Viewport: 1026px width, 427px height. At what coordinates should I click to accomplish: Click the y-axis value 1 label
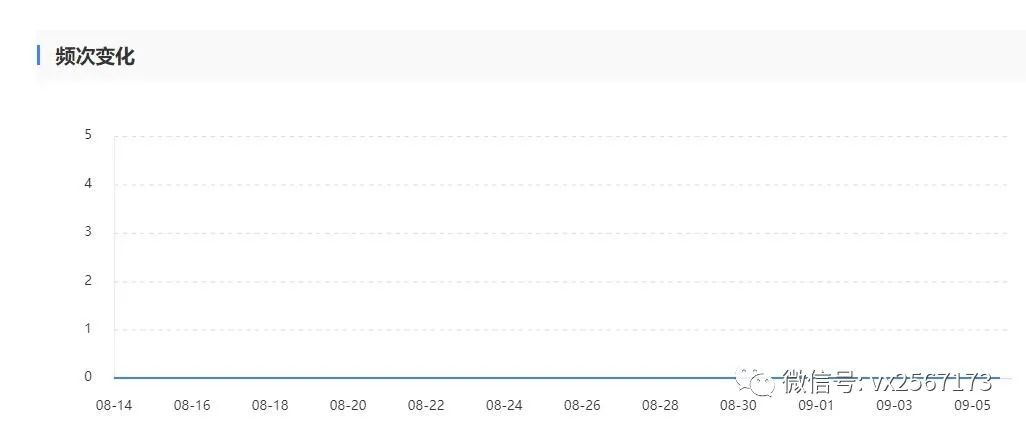coord(88,329)
